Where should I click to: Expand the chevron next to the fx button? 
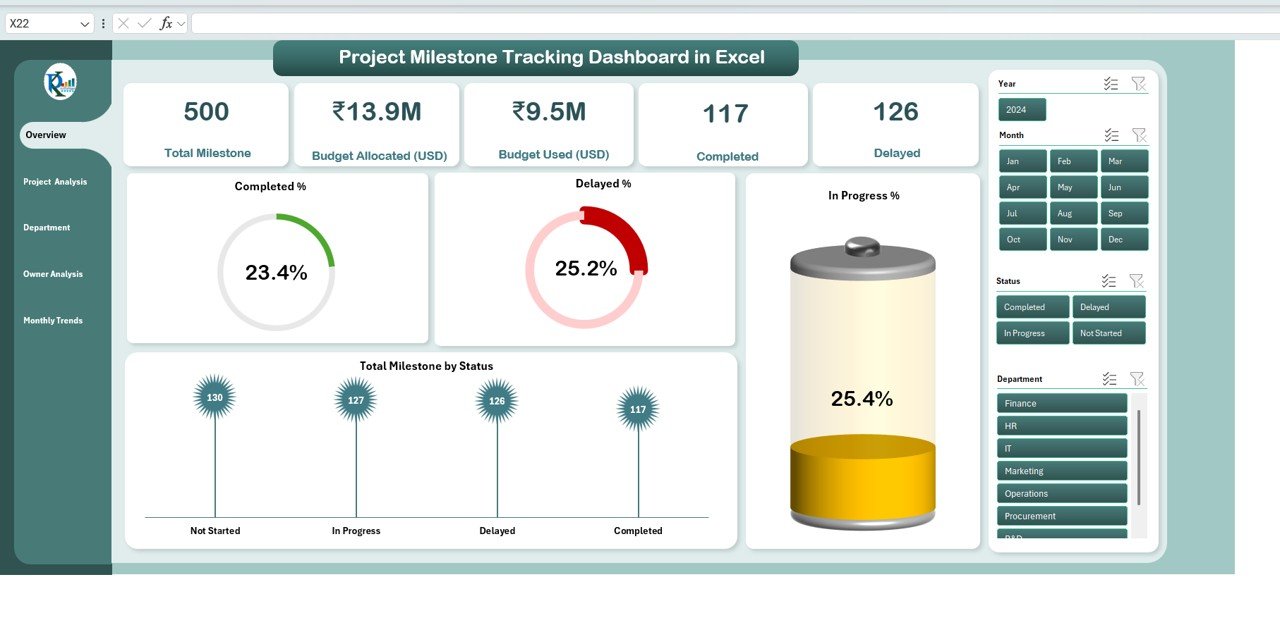pyautogui.click(x=181, y=23)
